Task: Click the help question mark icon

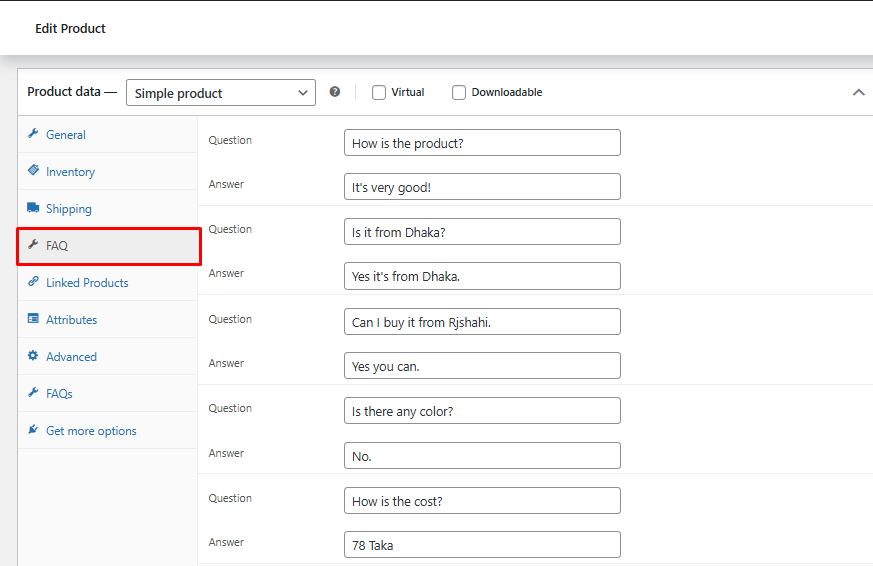Action: [x=335, y=92]
